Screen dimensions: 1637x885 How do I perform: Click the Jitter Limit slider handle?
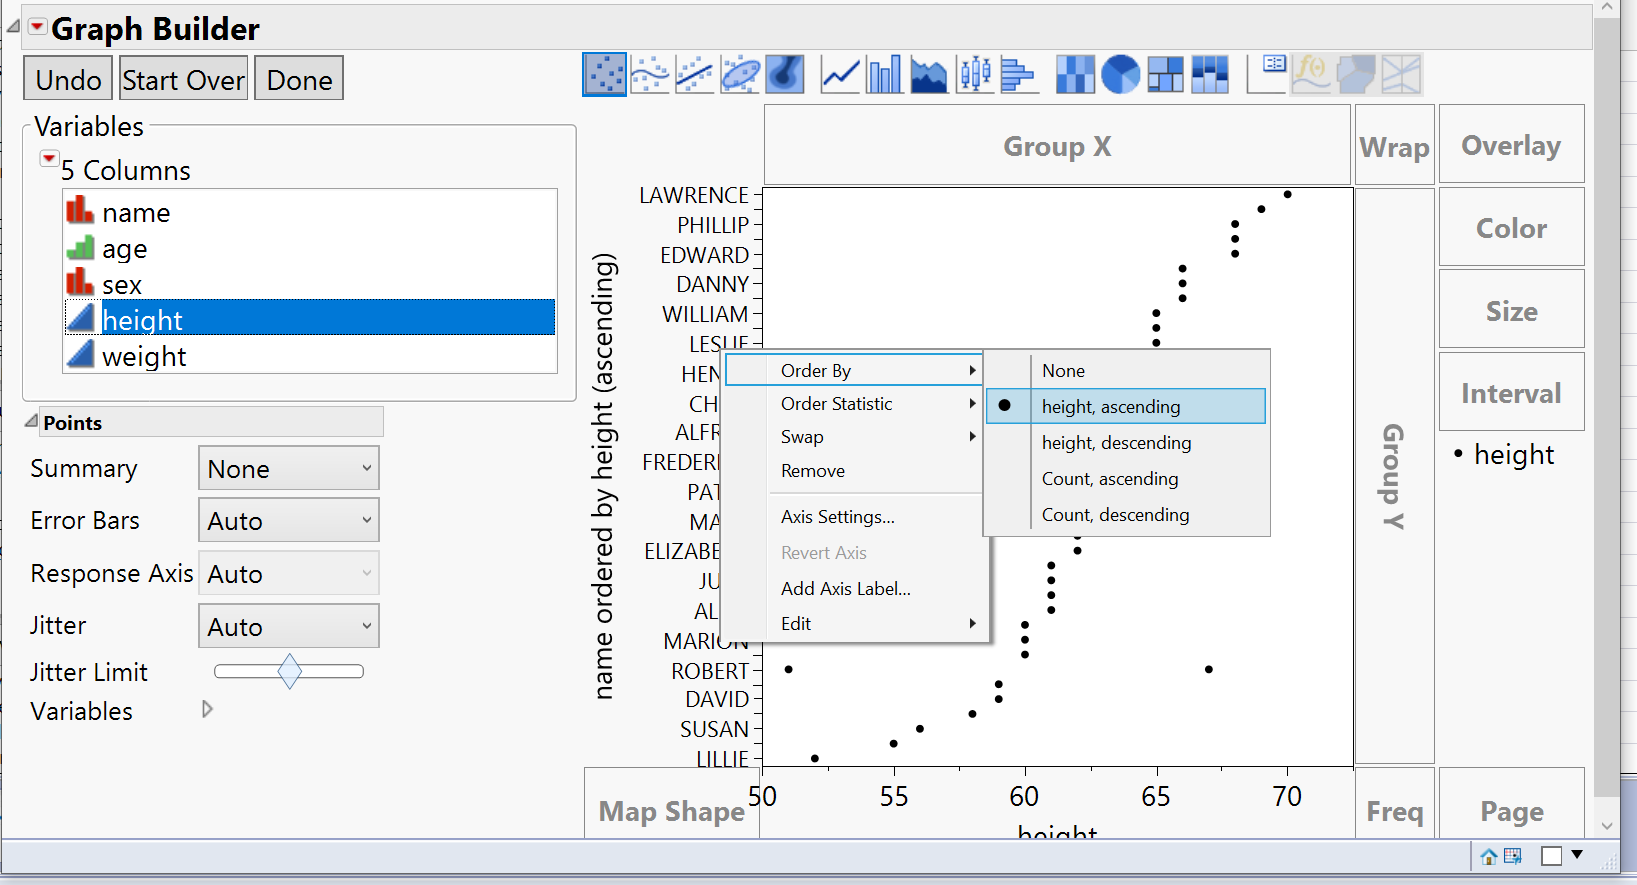(x=289, y=671)
